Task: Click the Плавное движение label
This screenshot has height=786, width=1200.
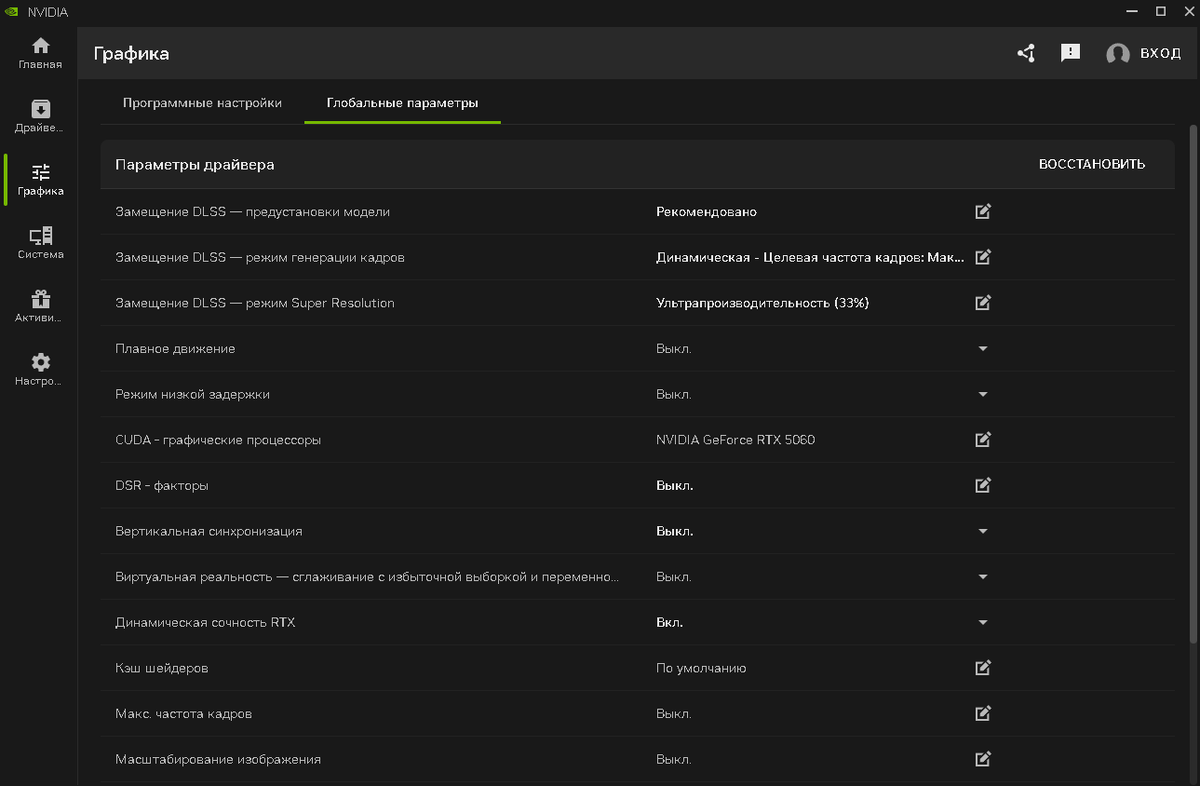Action: (x=175, y=348)
